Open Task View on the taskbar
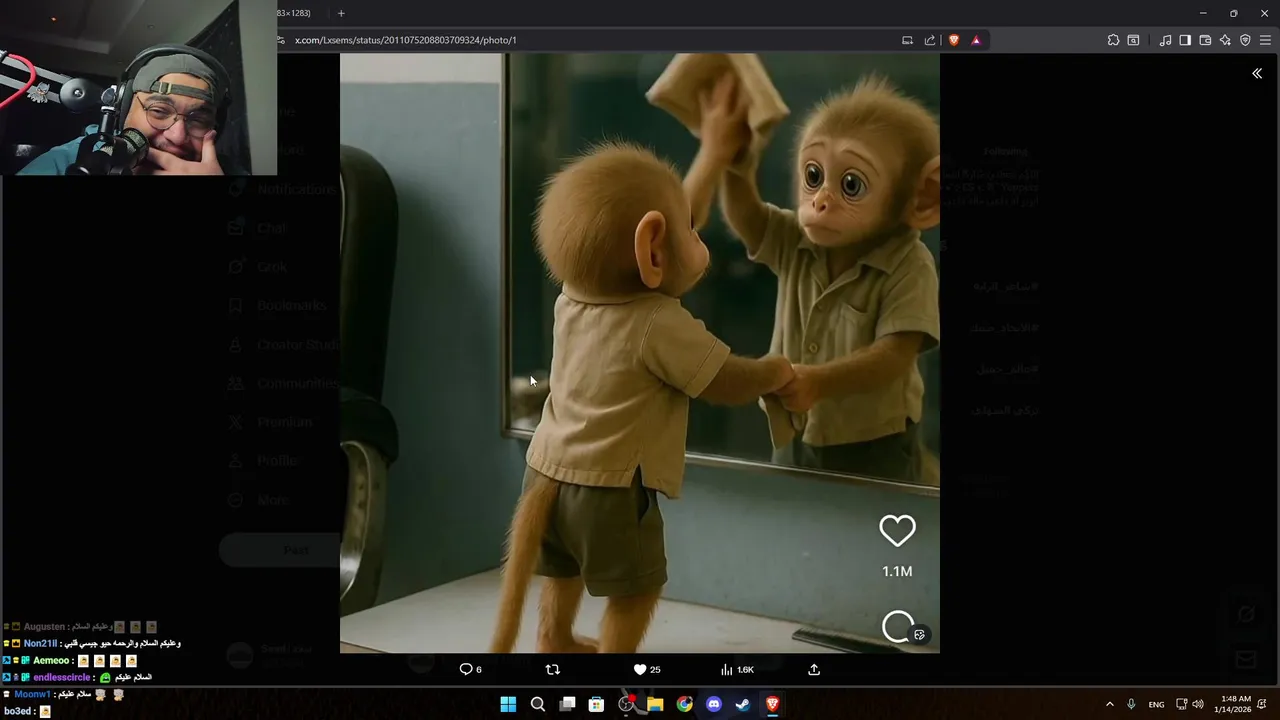The image size is (1280, 720). 567,704
